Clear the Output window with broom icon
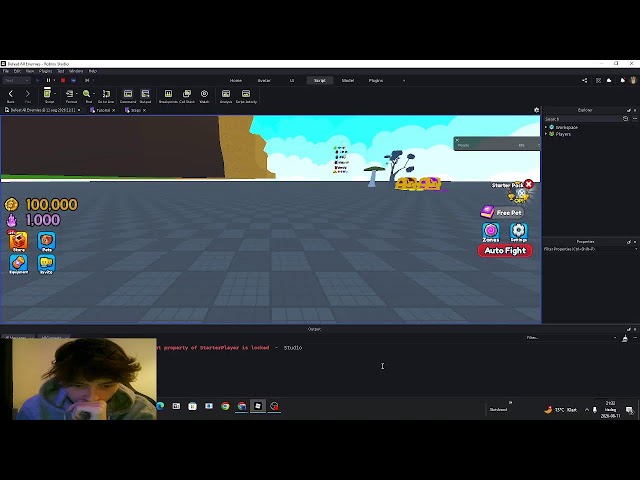 [x=624, y=338]
